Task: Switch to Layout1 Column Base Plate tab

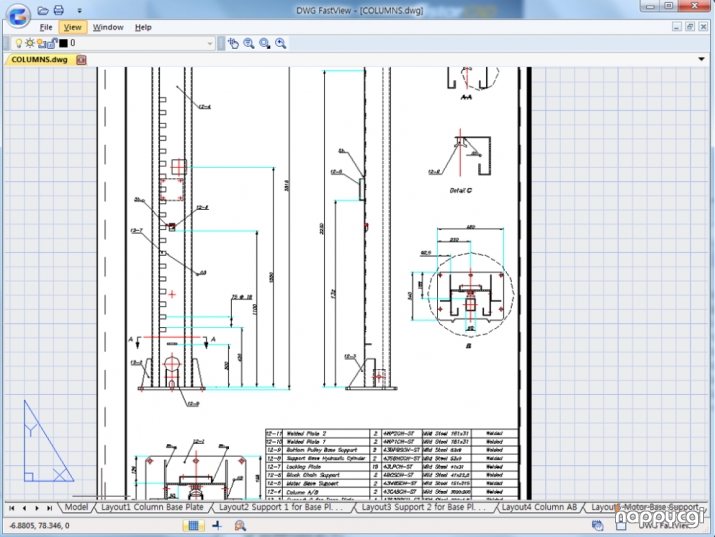Action: tap(152, 507)
